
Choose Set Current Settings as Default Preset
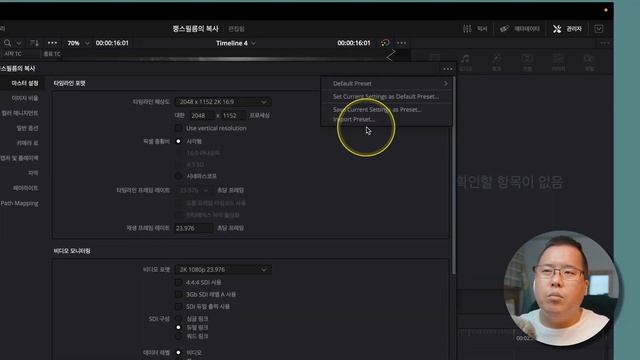387,96
